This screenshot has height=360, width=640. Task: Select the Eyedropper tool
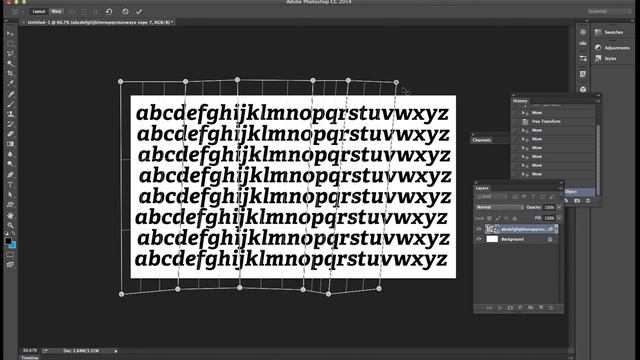point(11,84)
